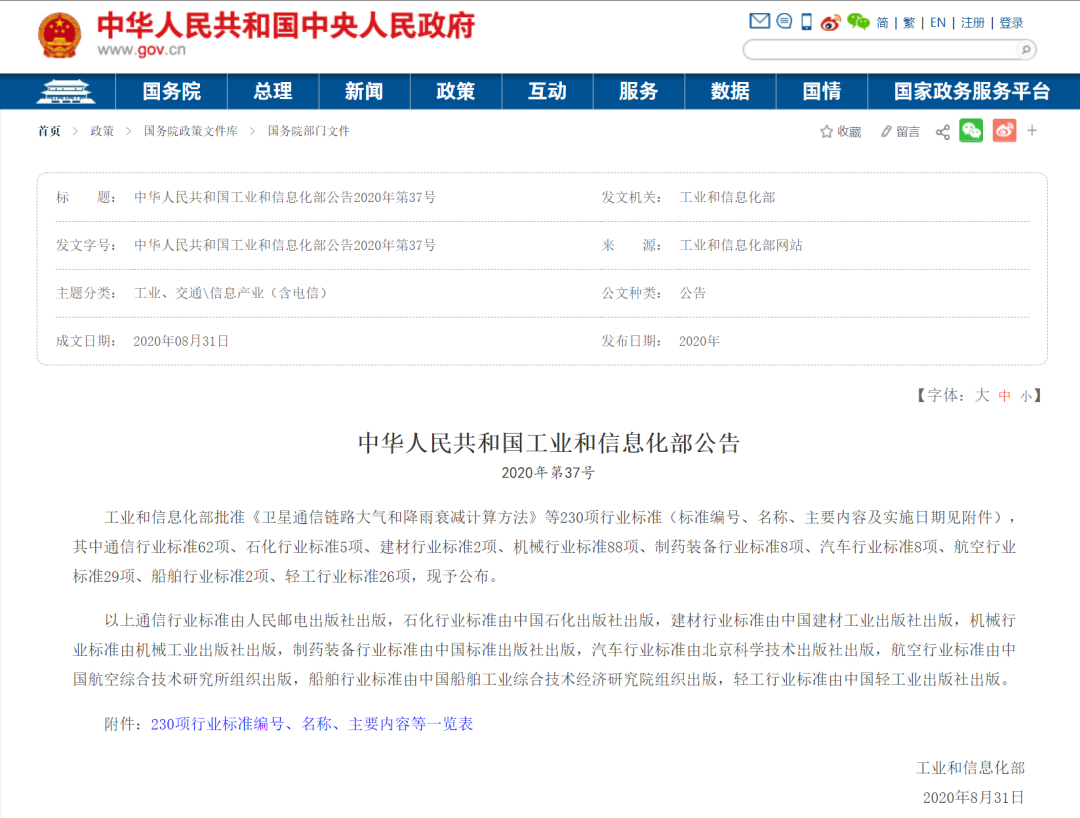The image size is (1080, 818).
Task: Open 国家政务服务平台 menu item
Action: pyautogui.click(x=972, y=92)
